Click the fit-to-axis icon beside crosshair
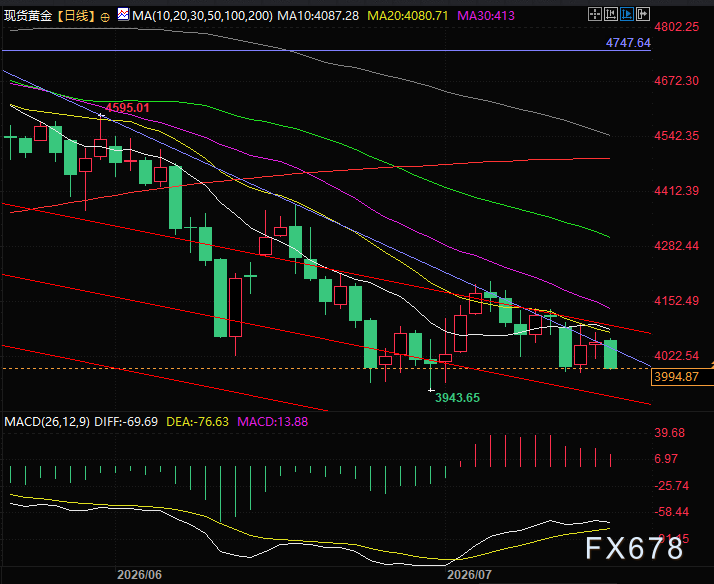This screenshot has height=584, width=714. tap(611, 15)
